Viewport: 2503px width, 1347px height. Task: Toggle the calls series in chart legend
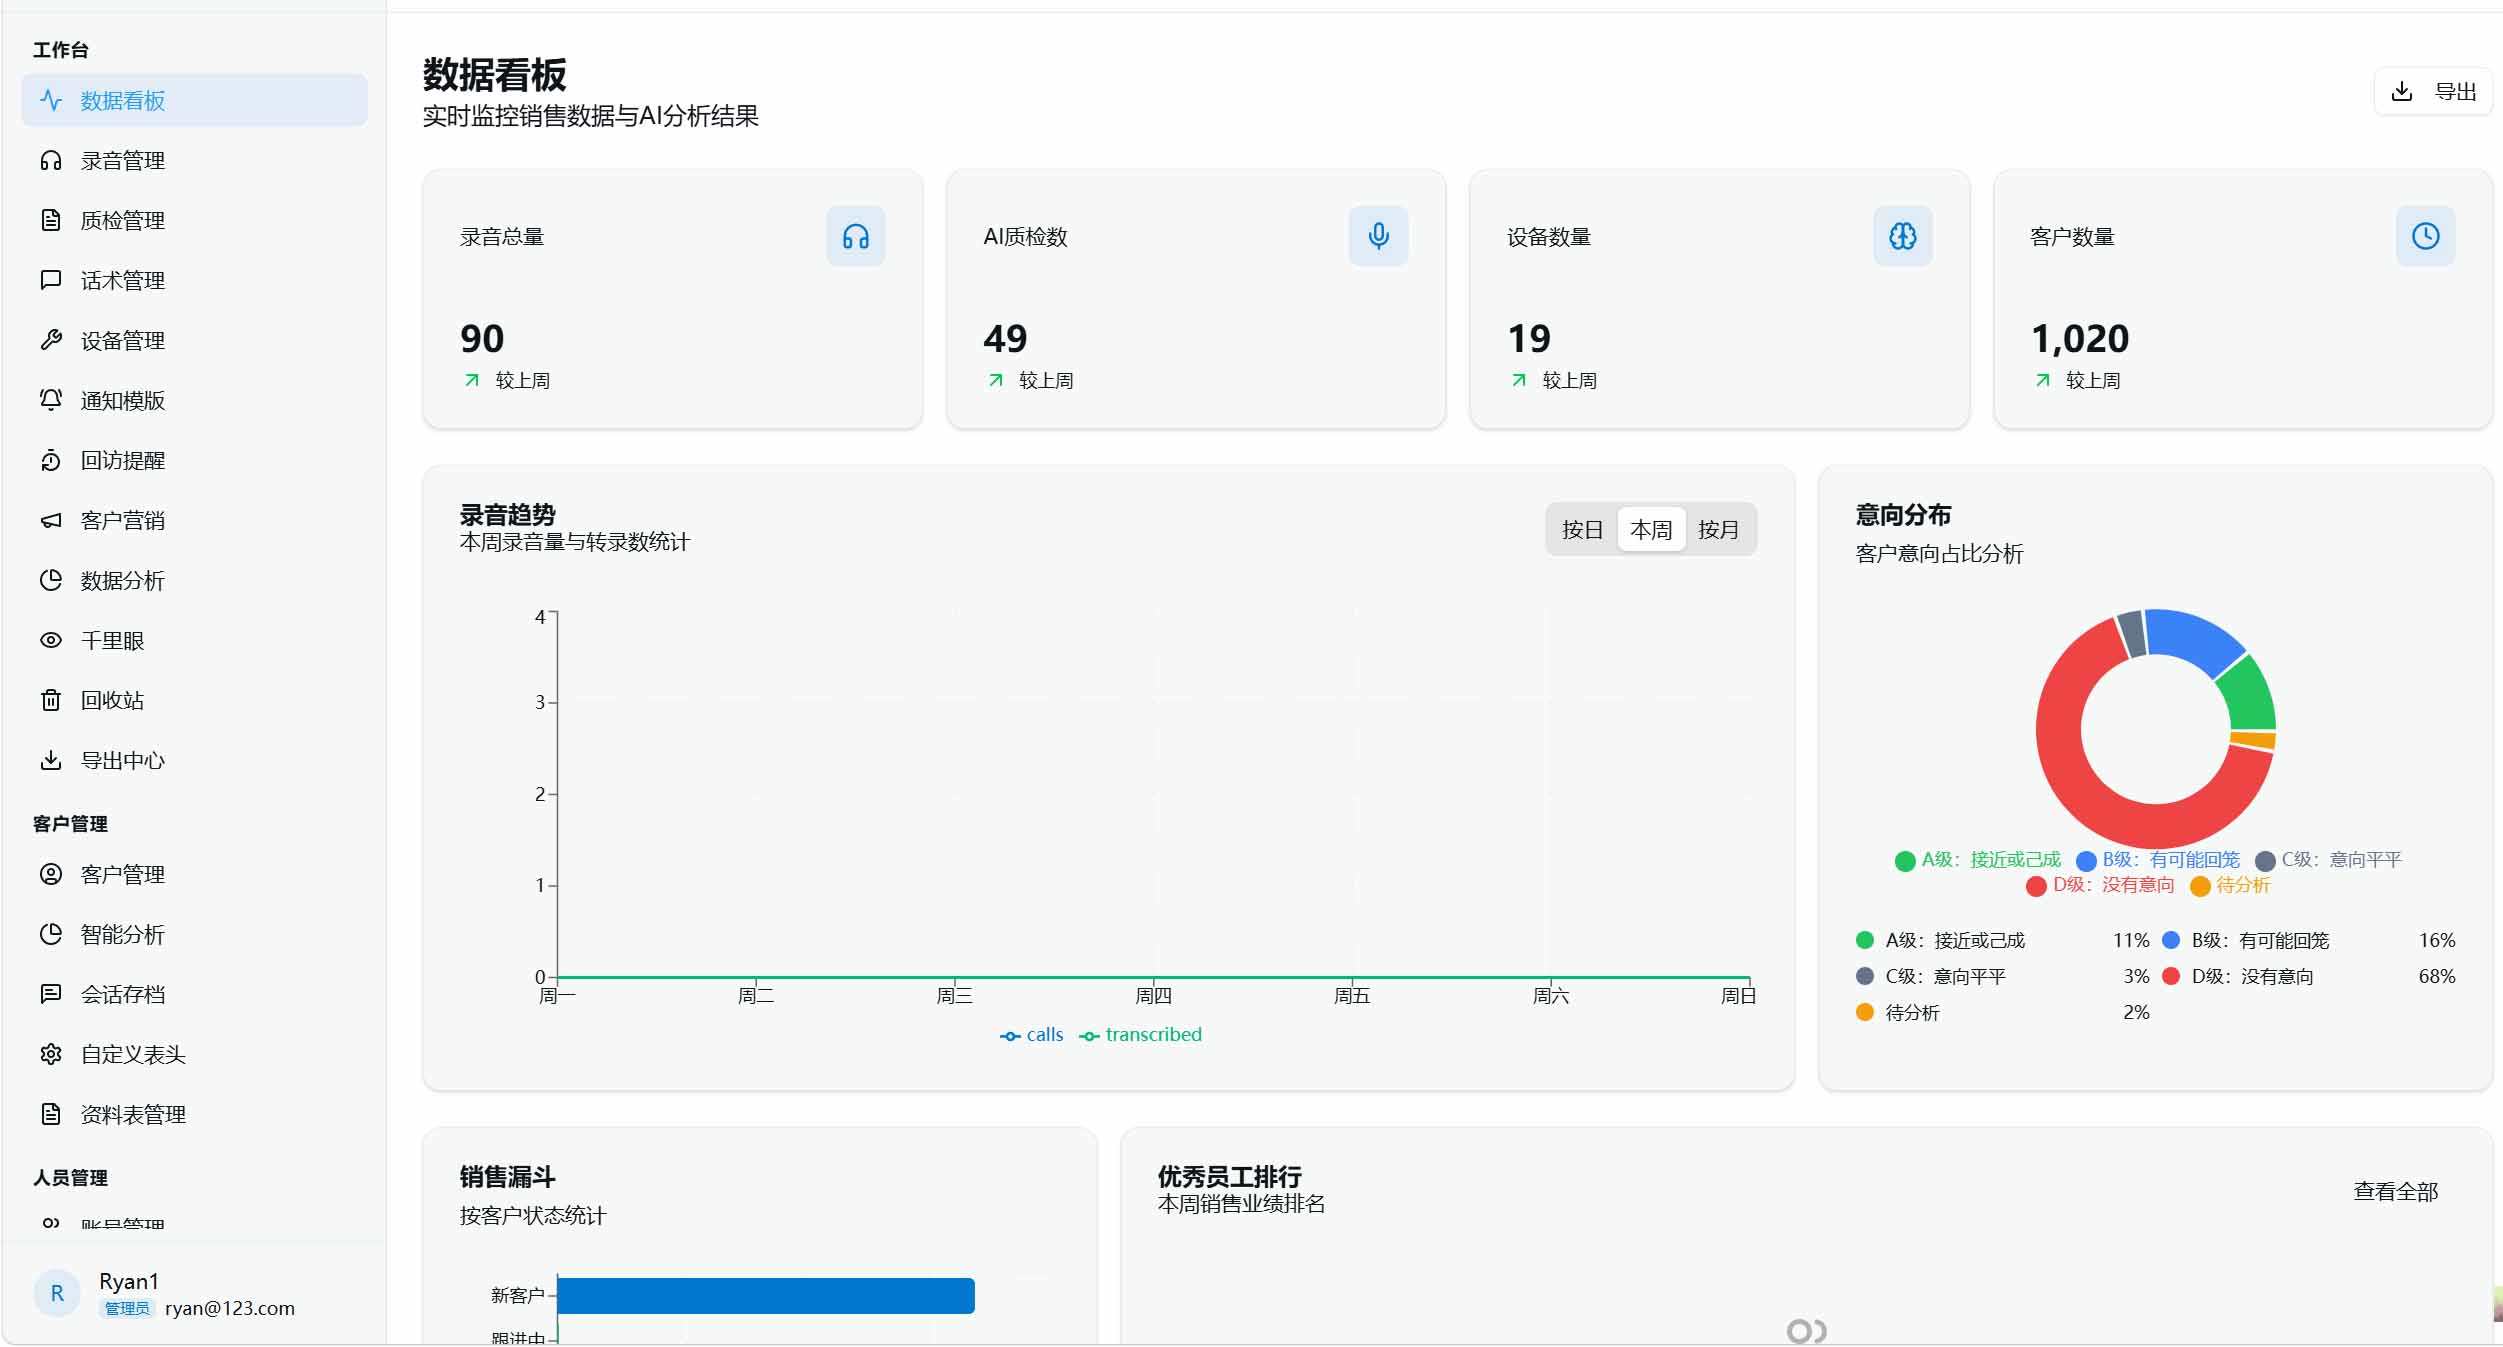point(1032,1035)
